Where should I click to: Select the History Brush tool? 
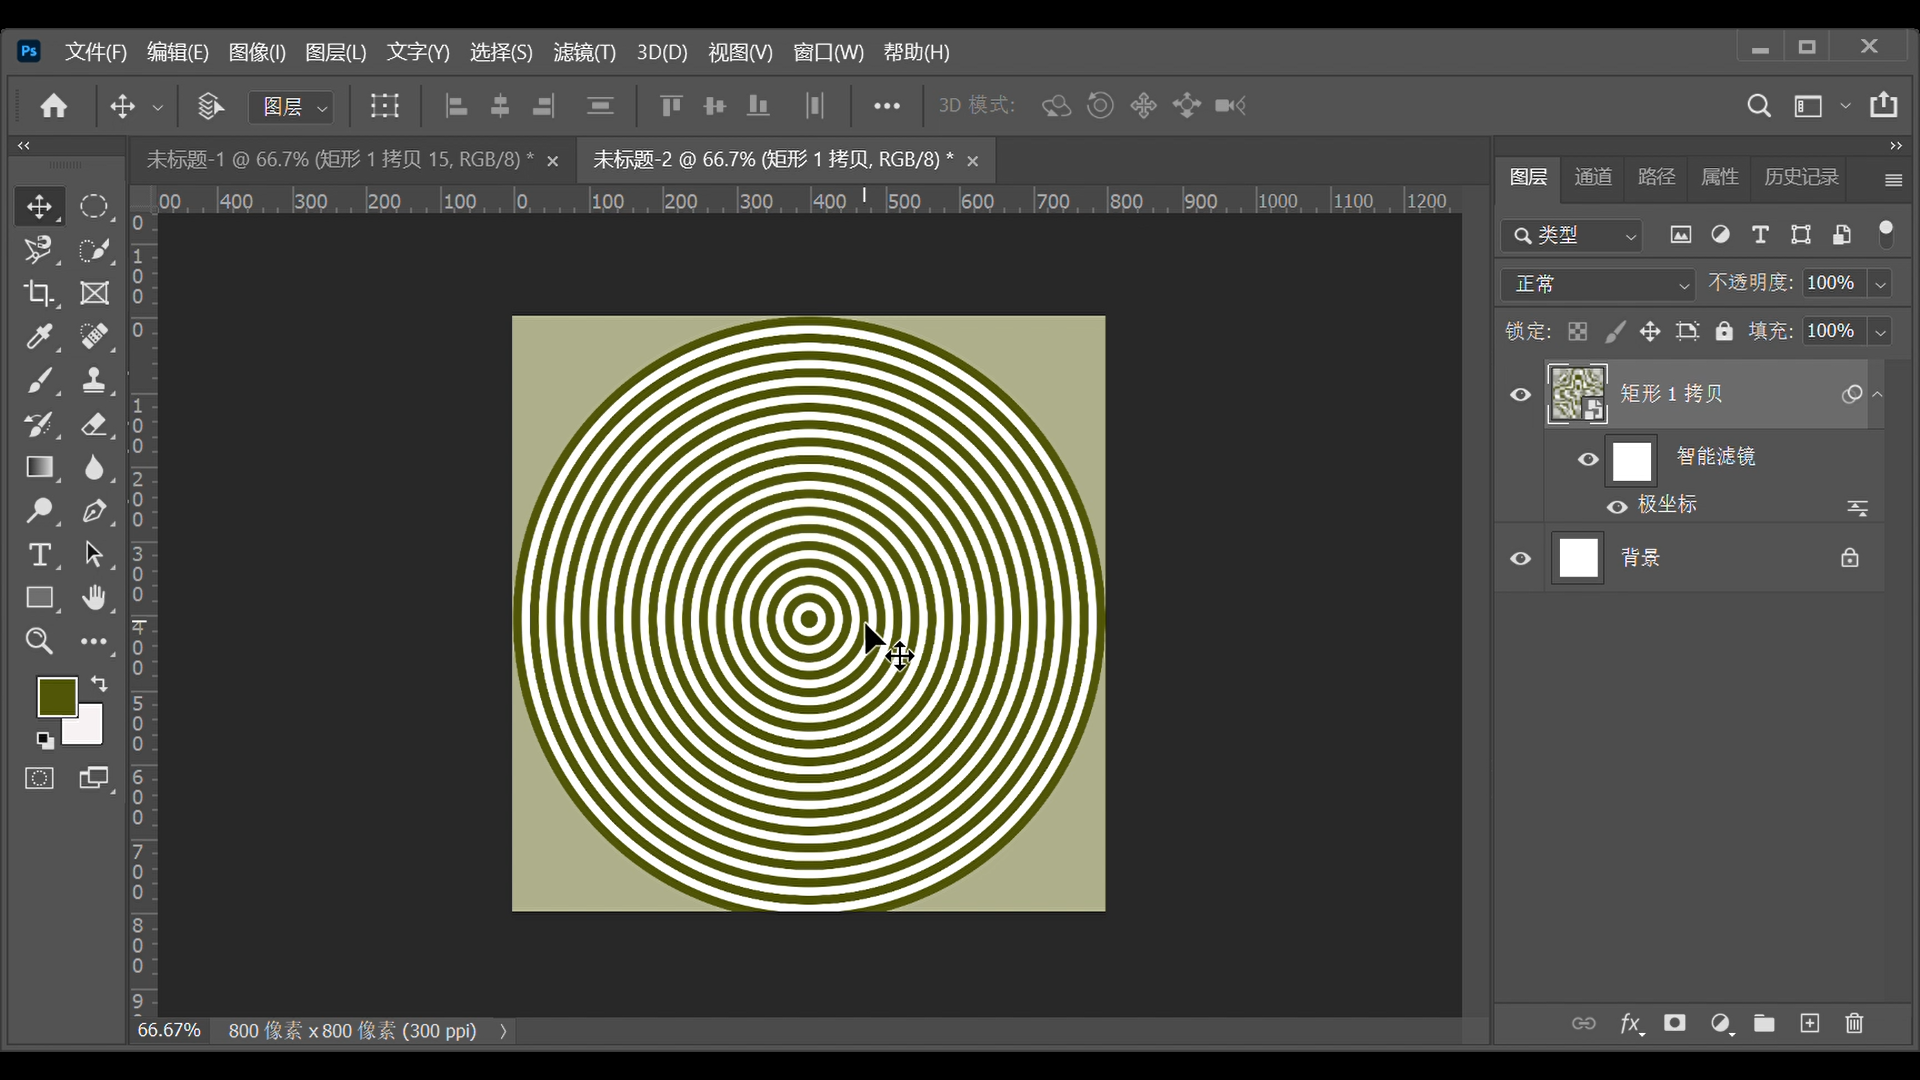pyautogui.click(x=39, y=424)
